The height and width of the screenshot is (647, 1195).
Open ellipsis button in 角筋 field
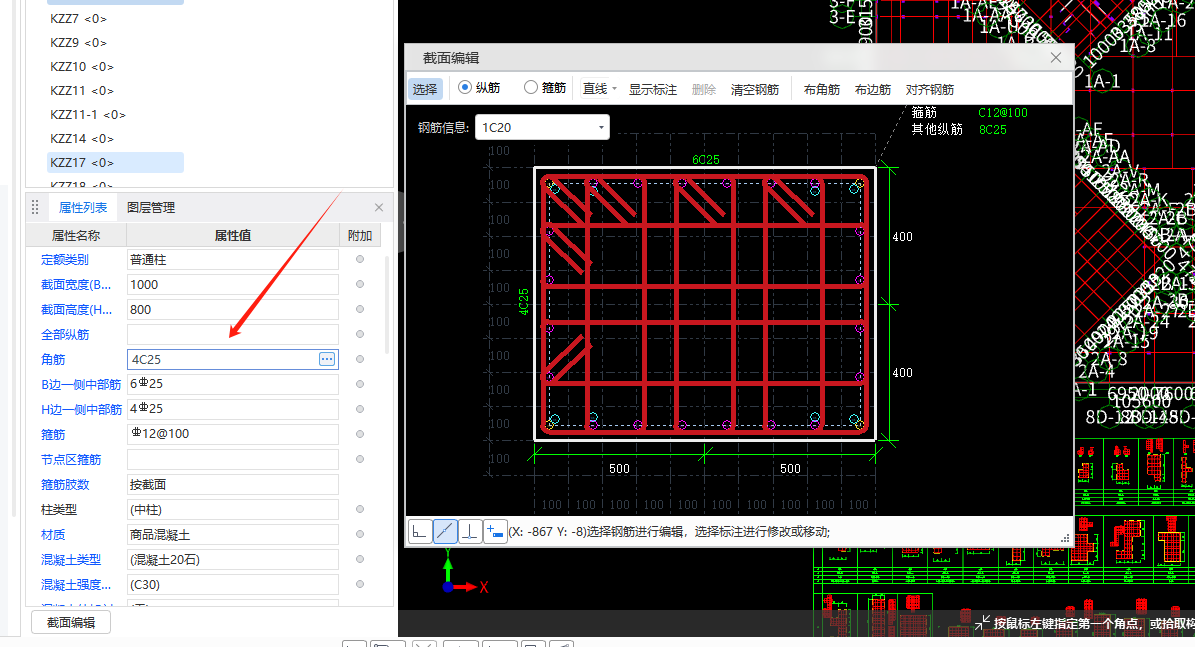[327, 359]
